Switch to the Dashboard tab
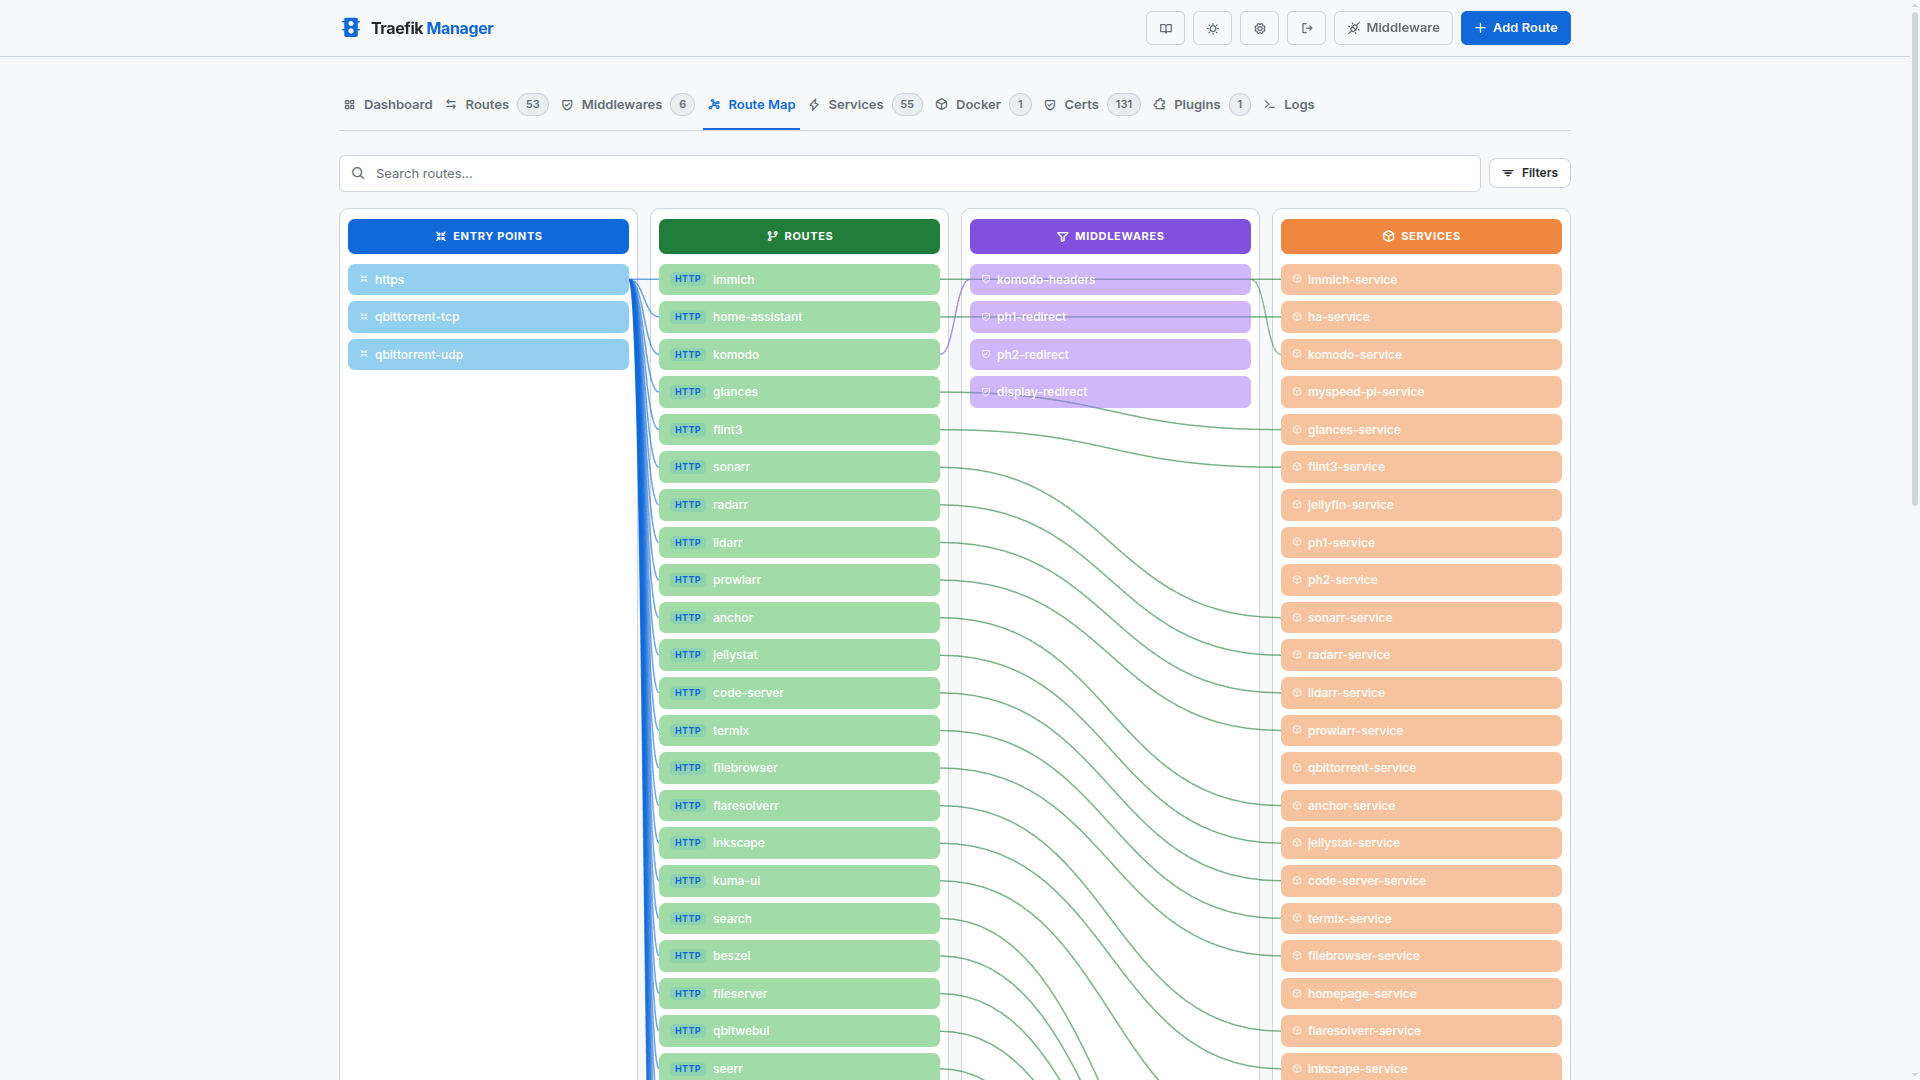The height and width of the screenshot is (1080, 1920). 388,105
